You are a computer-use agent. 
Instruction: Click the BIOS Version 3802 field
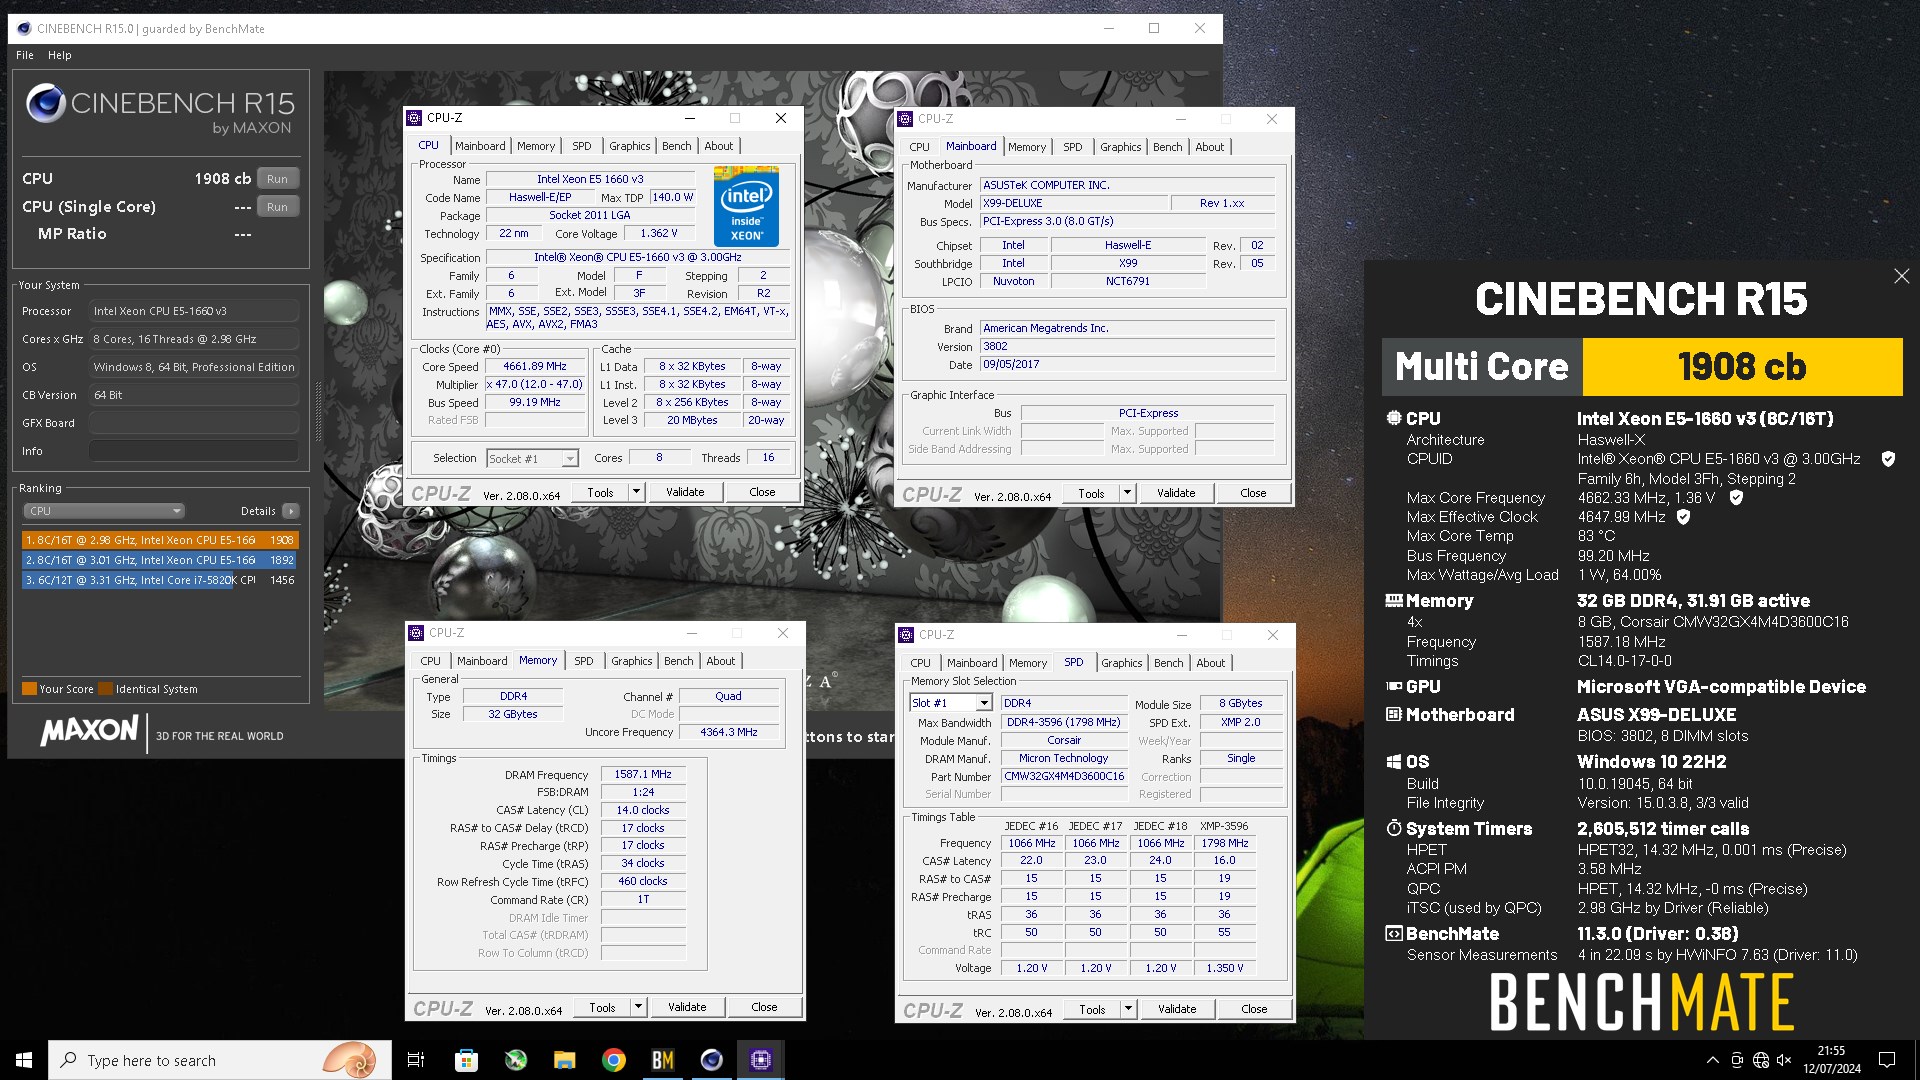tap(1127, 346)
